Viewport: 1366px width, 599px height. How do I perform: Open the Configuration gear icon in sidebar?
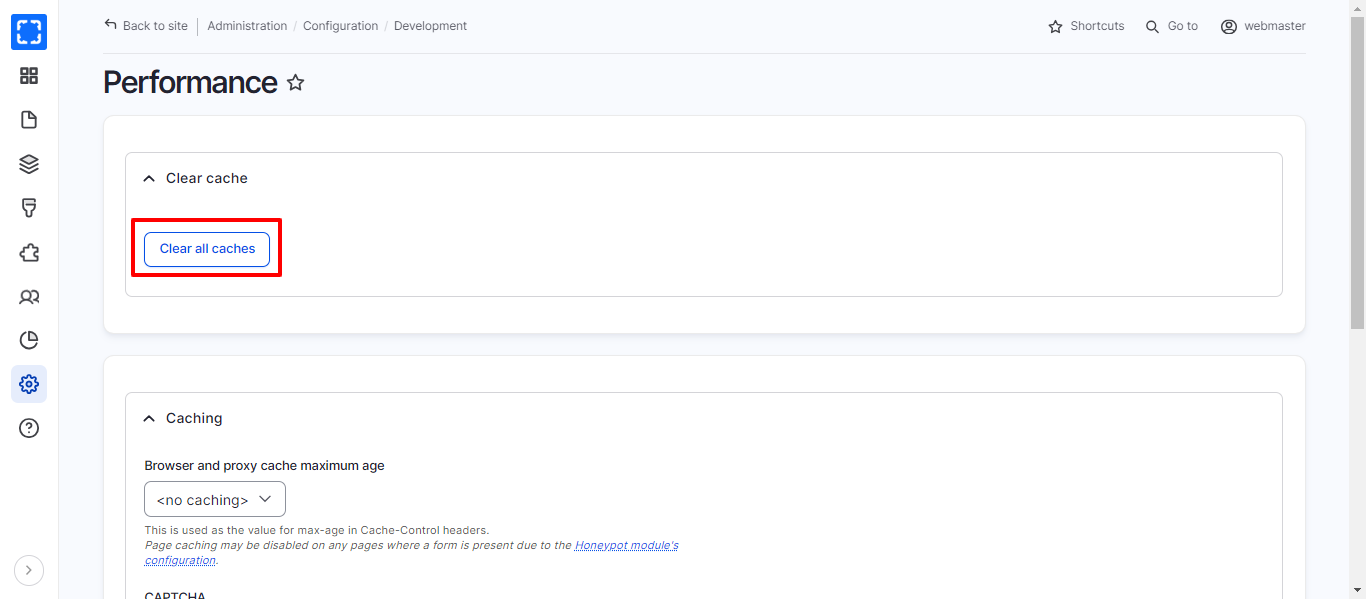coord(29,384)
